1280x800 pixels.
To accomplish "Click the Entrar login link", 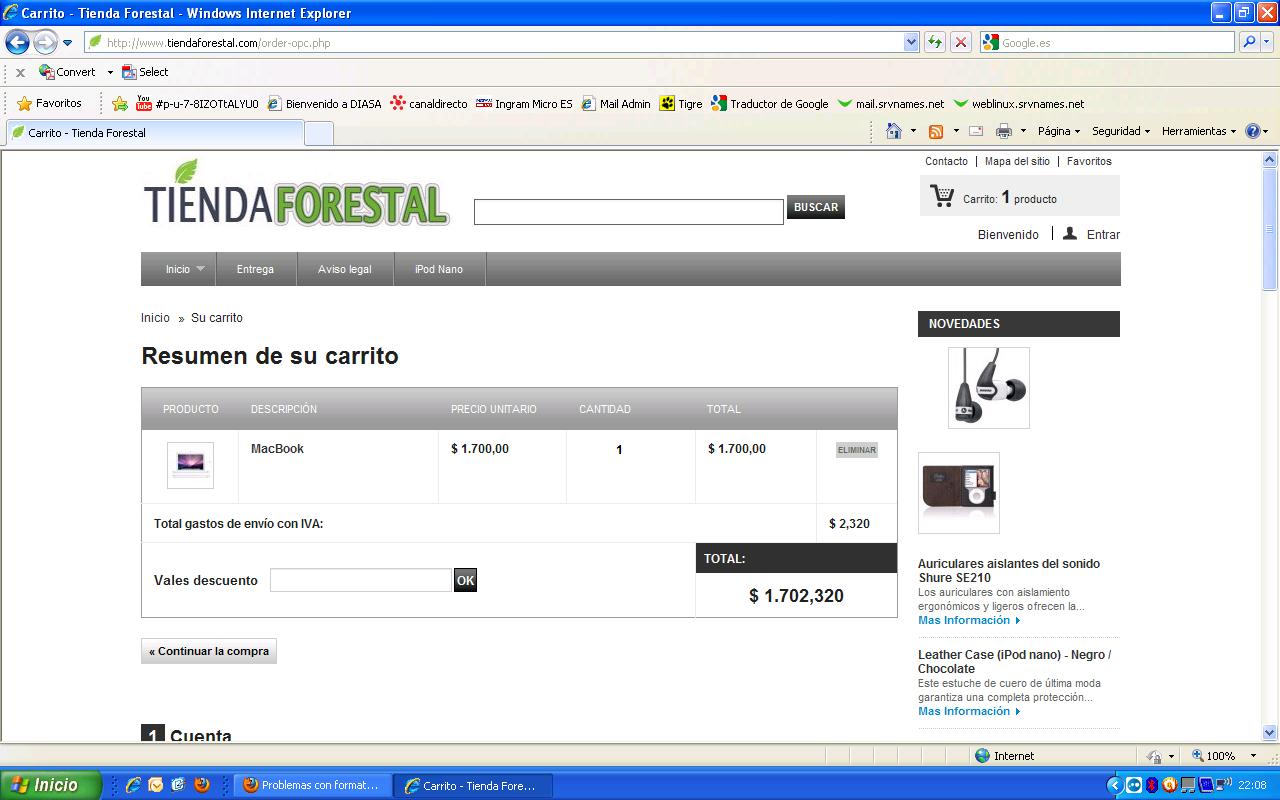I will click(x=1103, y=235).
